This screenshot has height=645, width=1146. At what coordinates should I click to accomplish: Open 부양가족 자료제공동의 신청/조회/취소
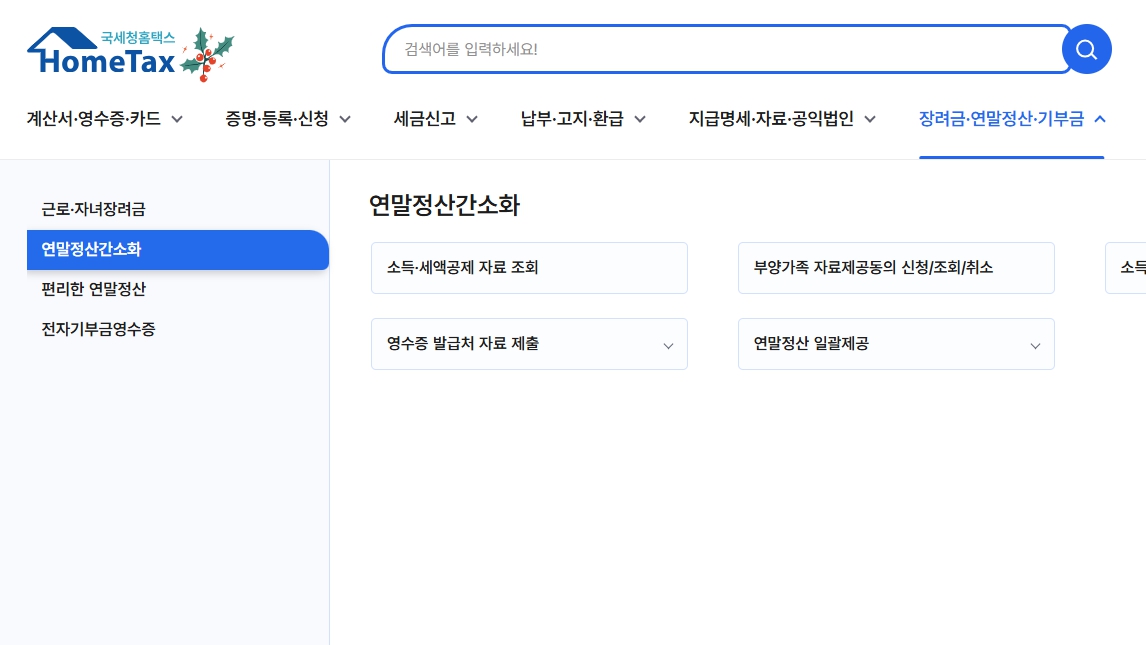[896, 268]
